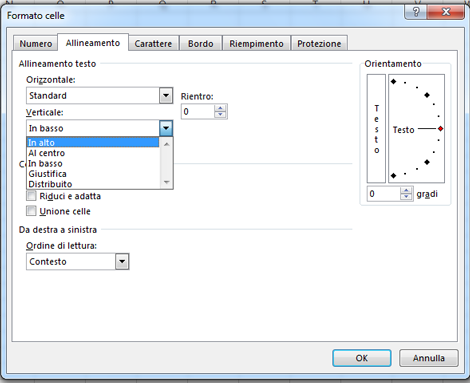Viewport: 470px width, 383px height.
Task: Increase the Rientro spinner value
Action: point(220,108)
